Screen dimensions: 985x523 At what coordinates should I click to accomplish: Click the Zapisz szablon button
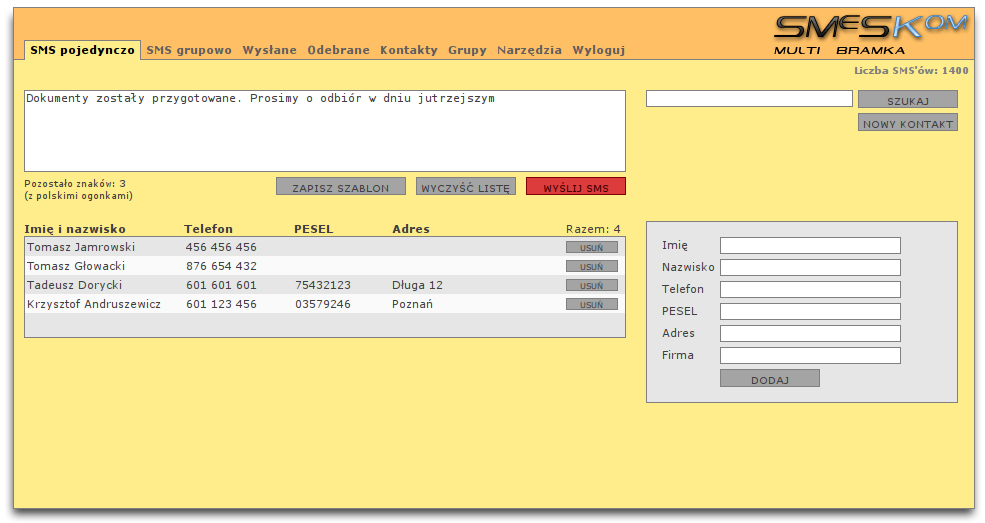[340, 187]
